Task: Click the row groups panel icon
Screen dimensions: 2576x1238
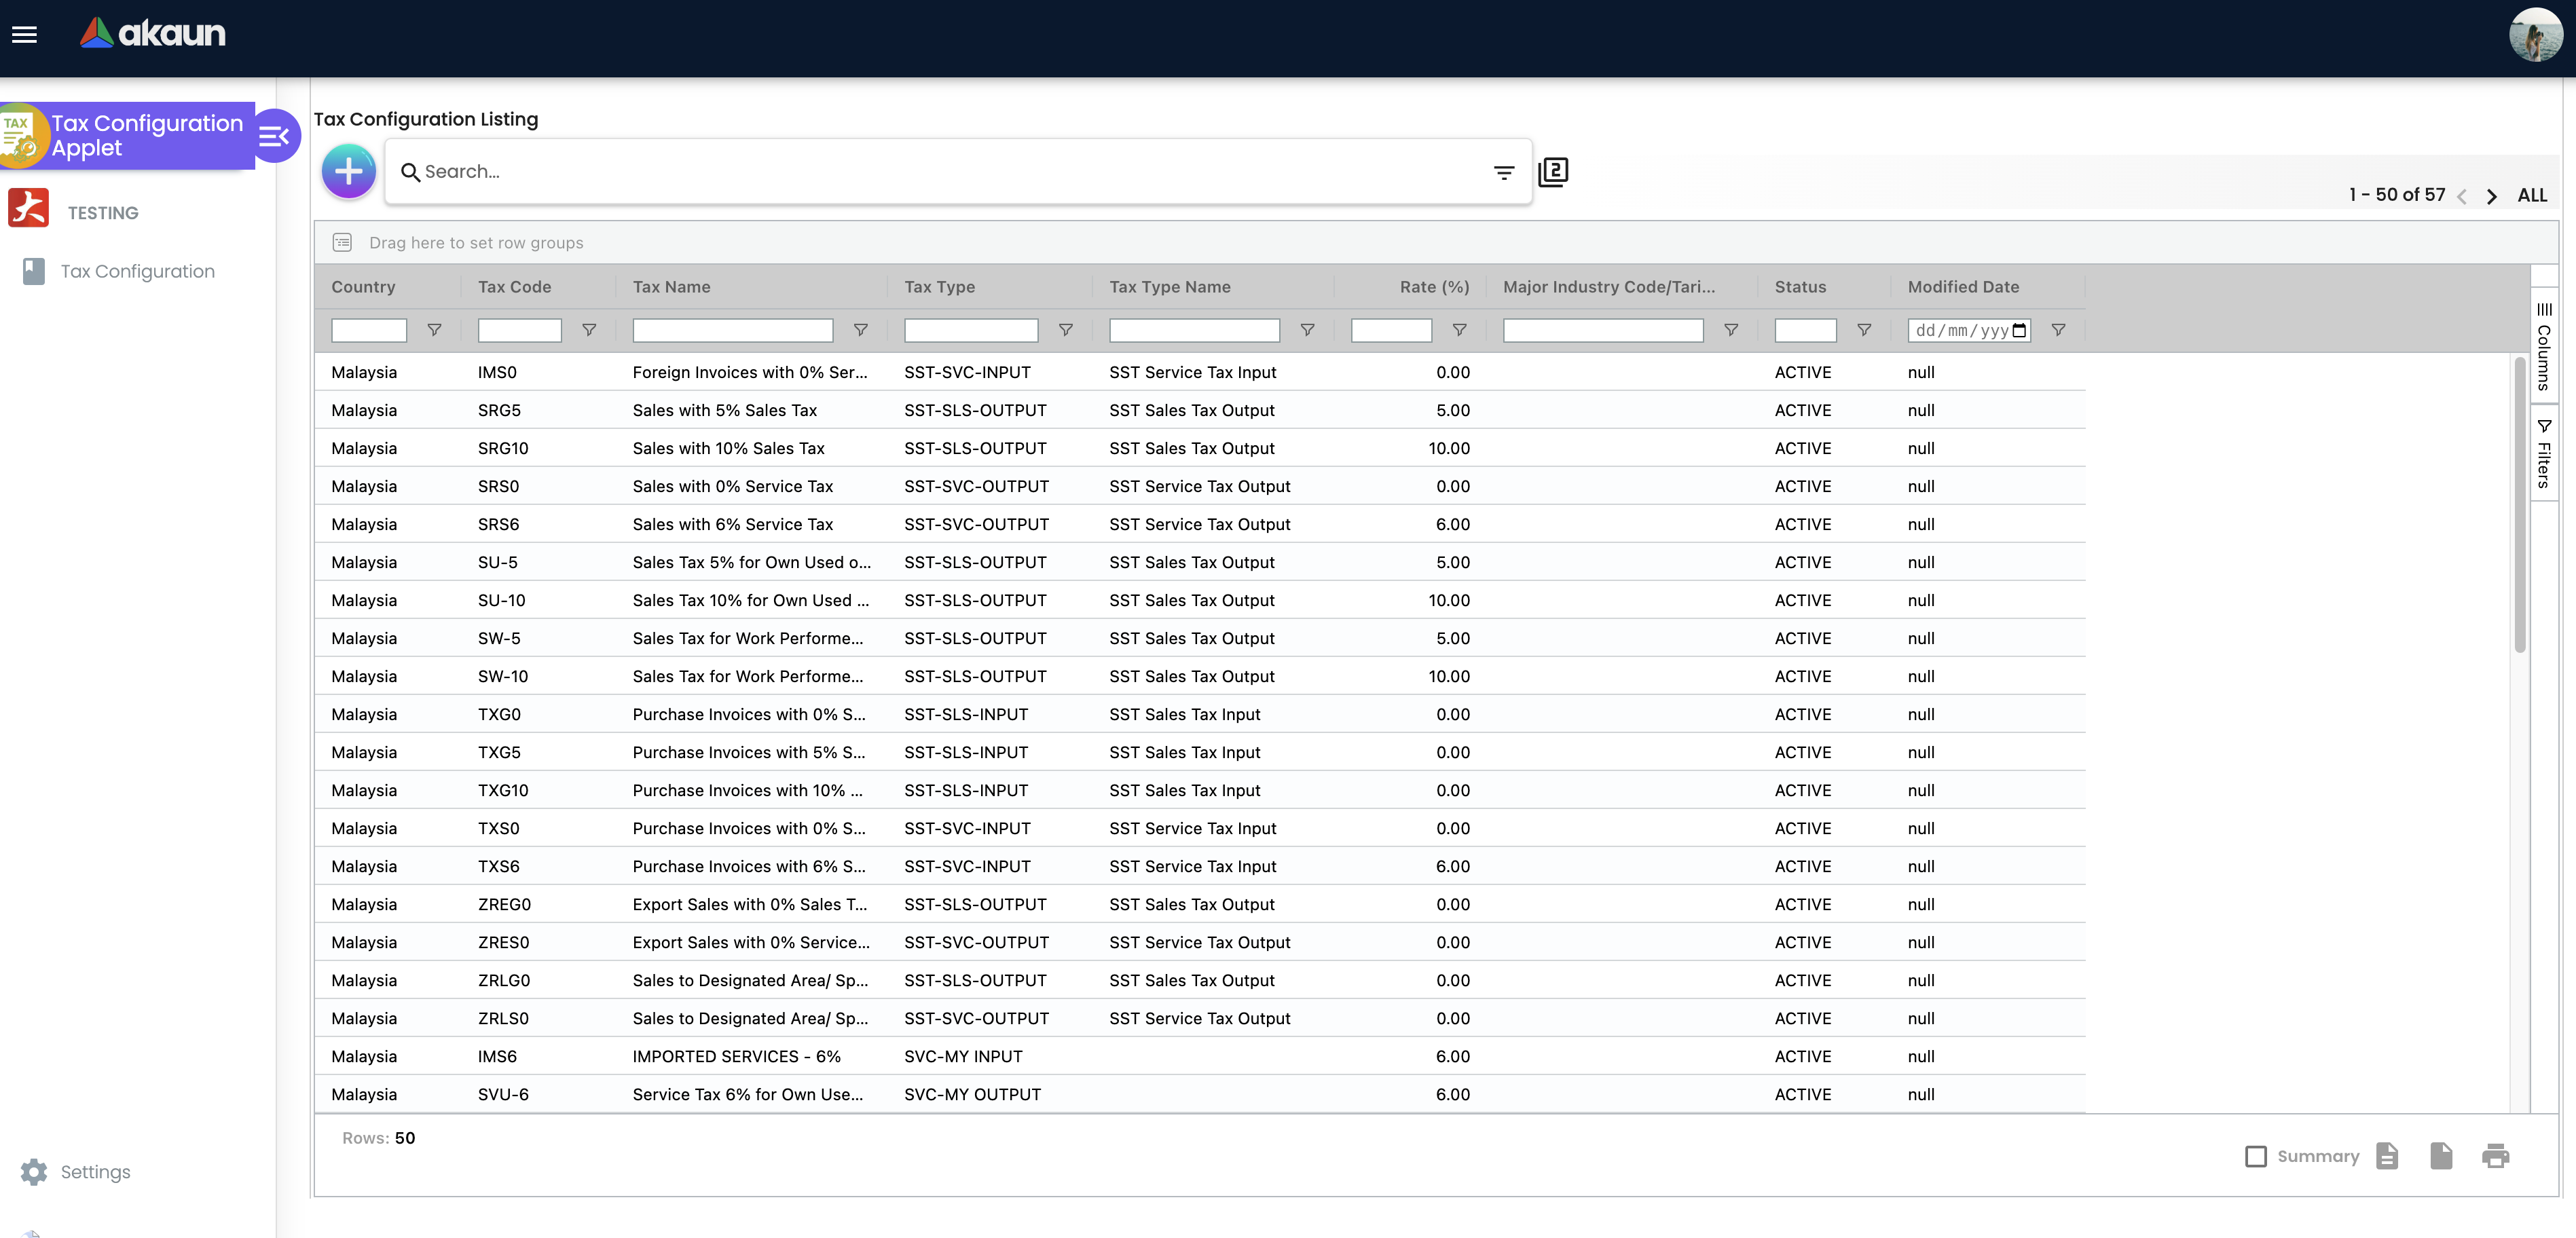Action: (342, 242)
